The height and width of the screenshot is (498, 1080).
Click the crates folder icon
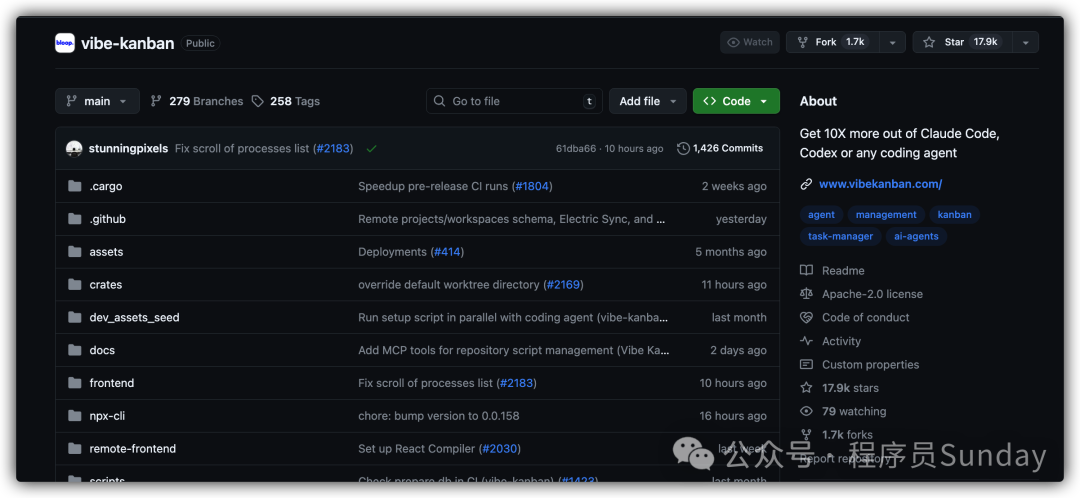74,284
